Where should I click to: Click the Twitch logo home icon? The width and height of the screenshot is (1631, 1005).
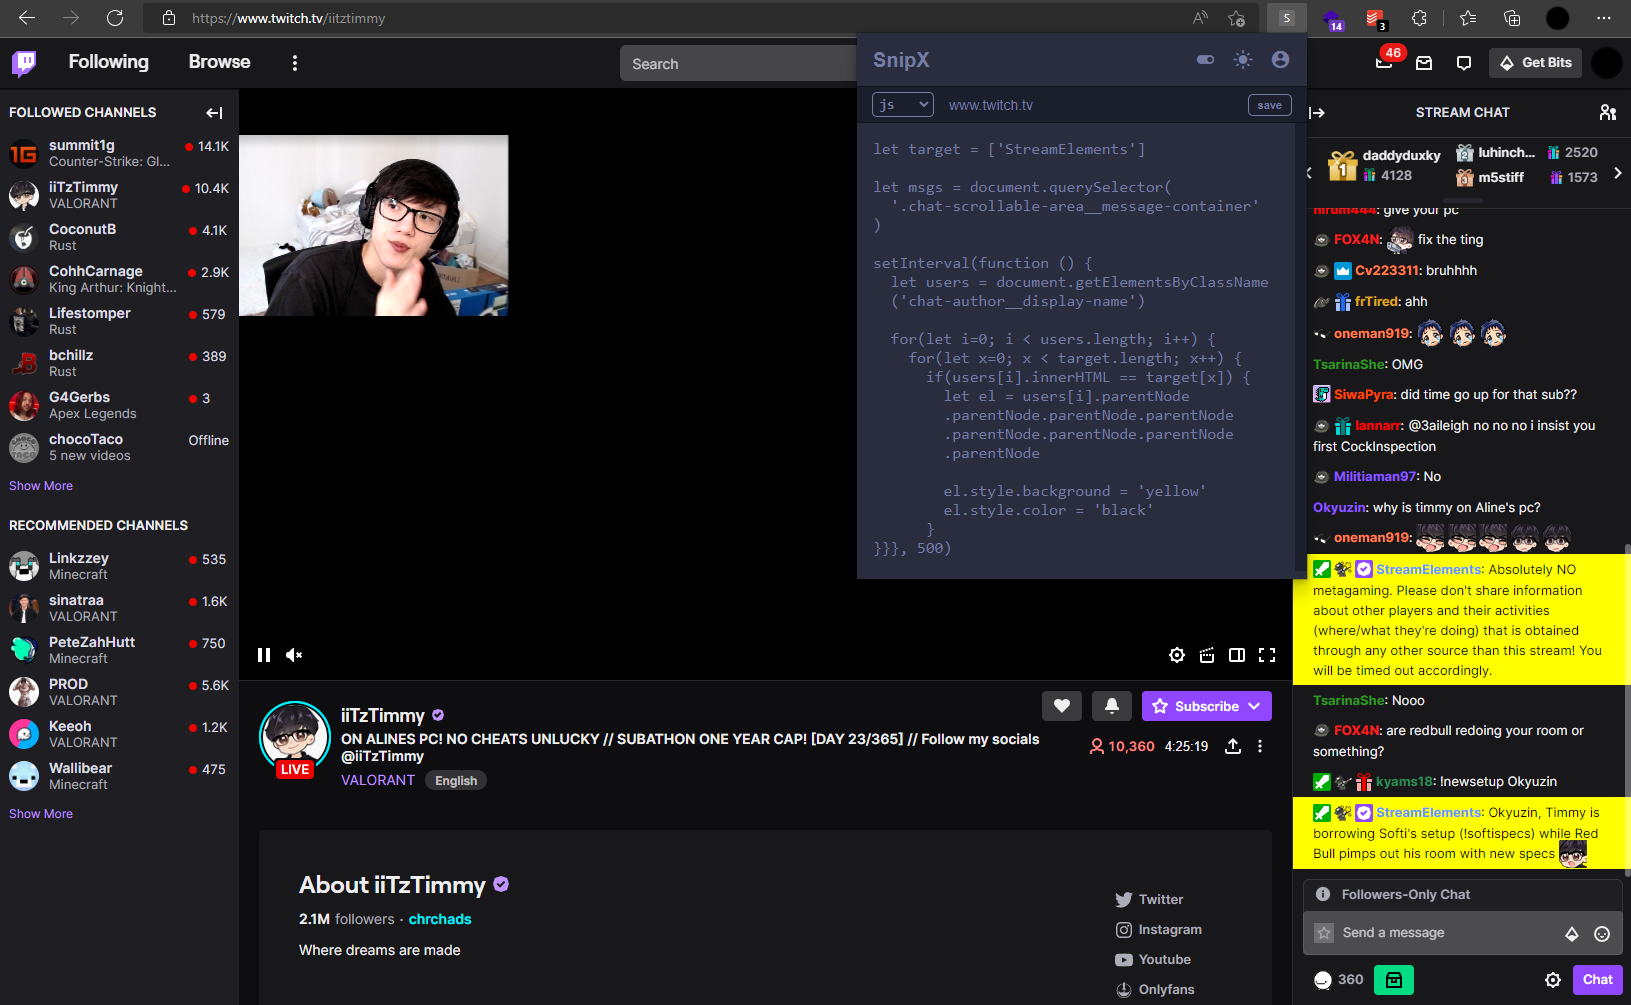(24, 63)
